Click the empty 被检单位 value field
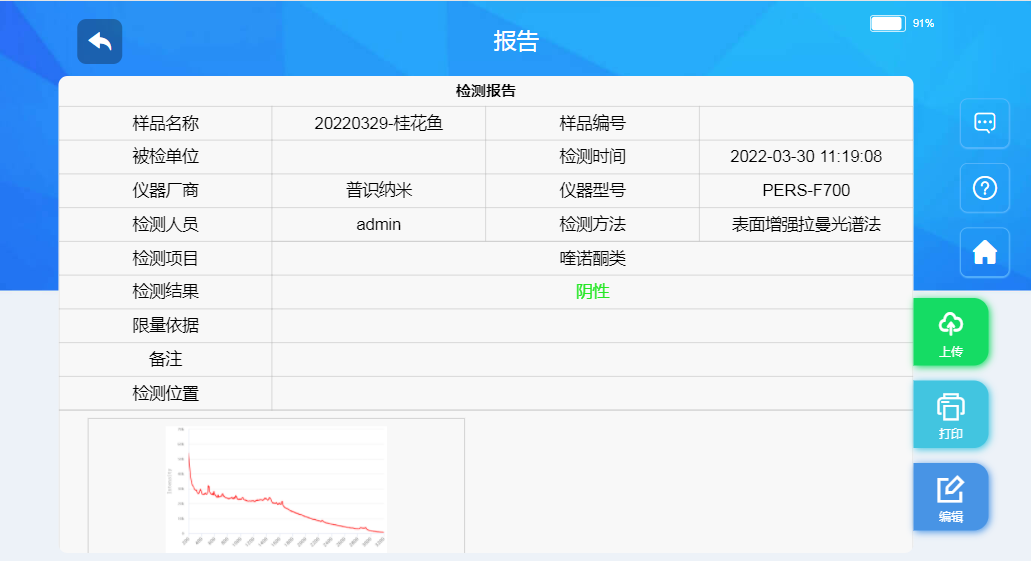This screenshot has height=561, width=1031. 378,157
